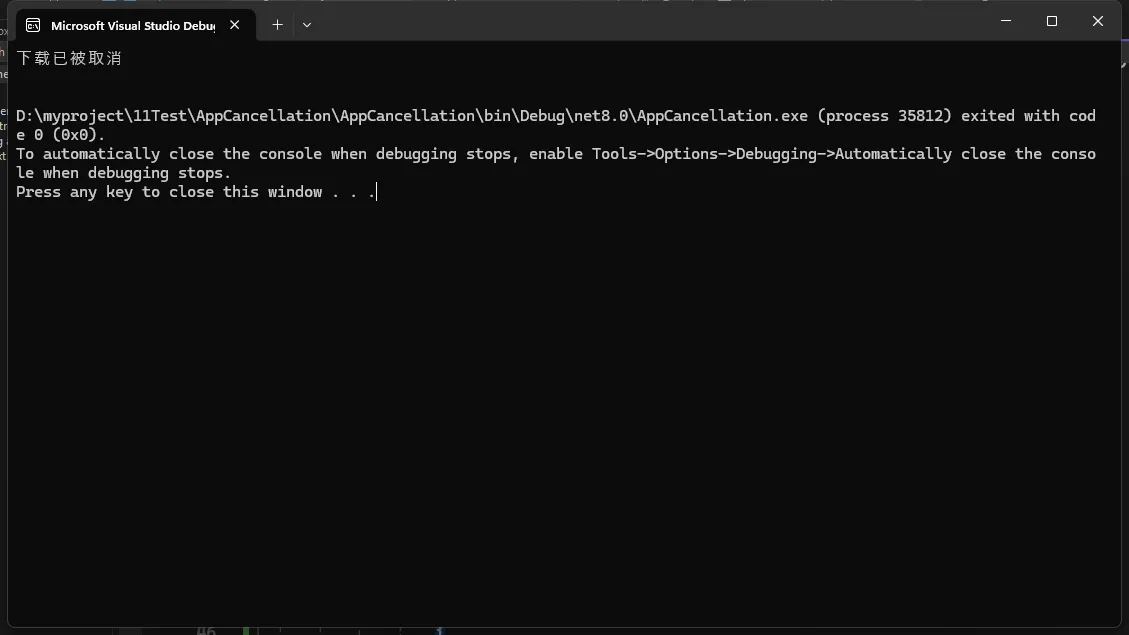
Task: Close the terminal window
Action: pos(1097,21)
